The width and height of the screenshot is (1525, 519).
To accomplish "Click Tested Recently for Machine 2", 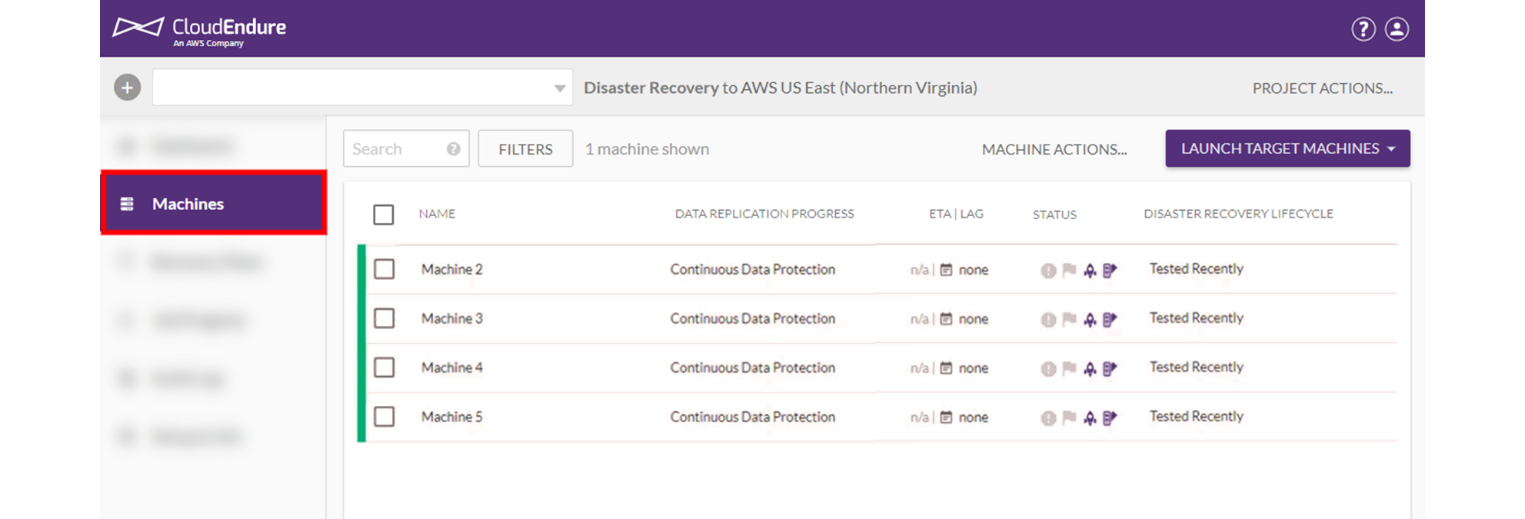I will pos(1197,269).
